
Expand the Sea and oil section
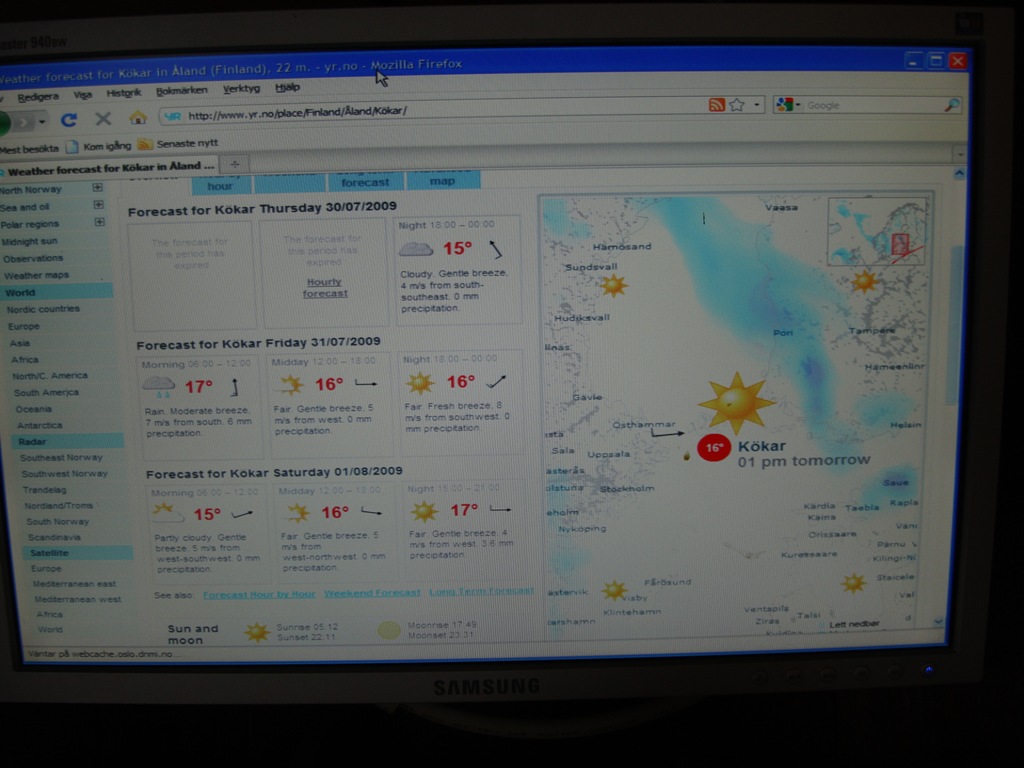(98, 205)
